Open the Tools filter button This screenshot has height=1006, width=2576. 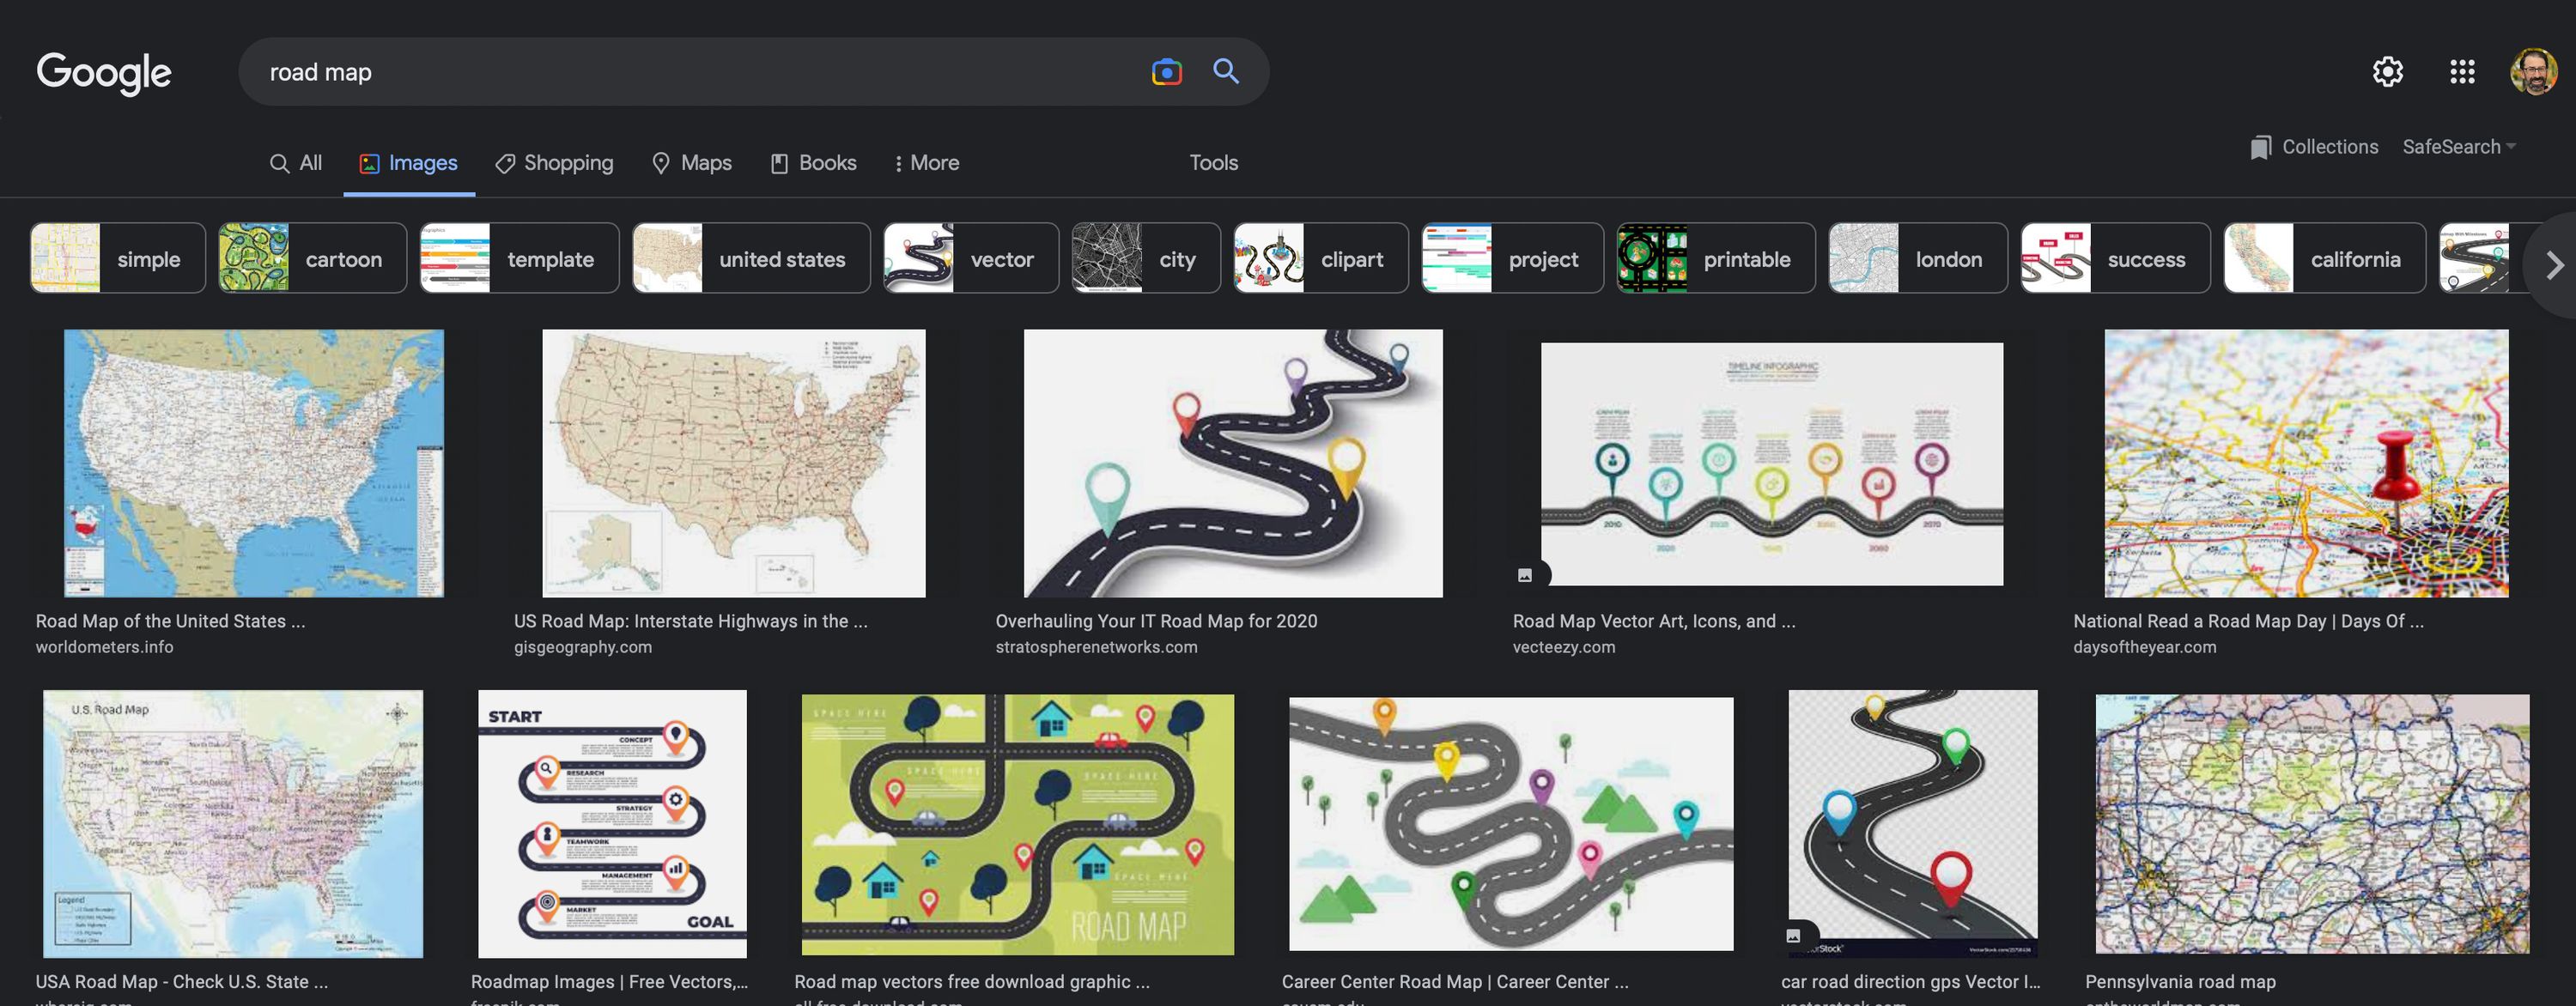pyautogui.click(x=1213, y=163)
